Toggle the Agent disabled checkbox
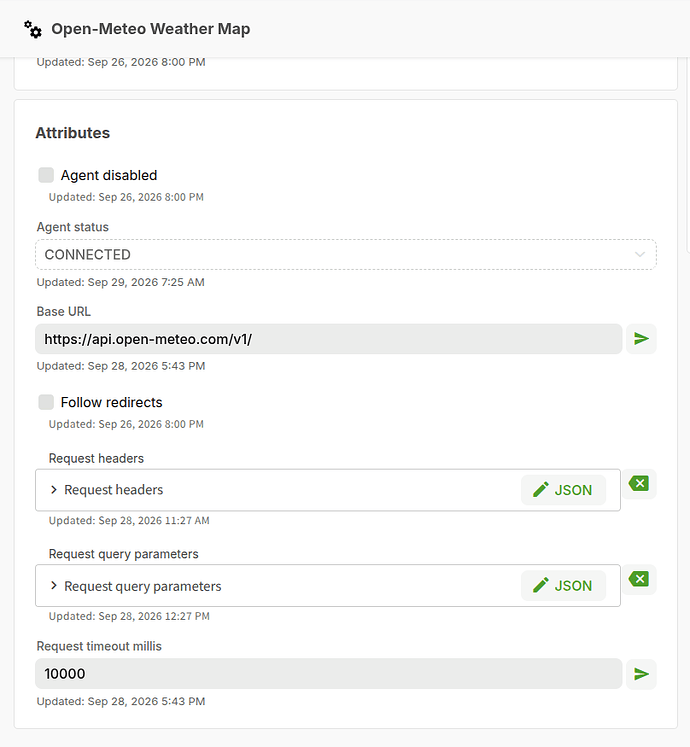This screenshot has width=690, height=747. click(x=46, y=175)
